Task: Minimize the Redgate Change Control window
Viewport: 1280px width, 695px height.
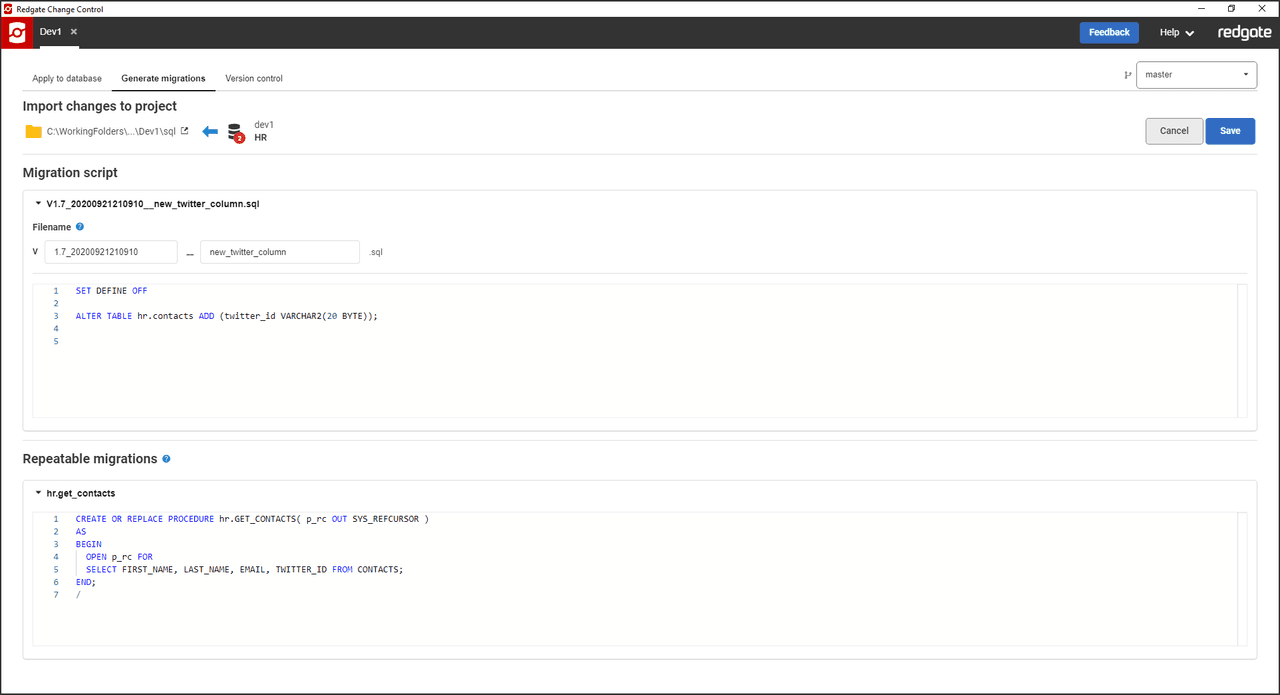Action: (x=1202, y=9)
